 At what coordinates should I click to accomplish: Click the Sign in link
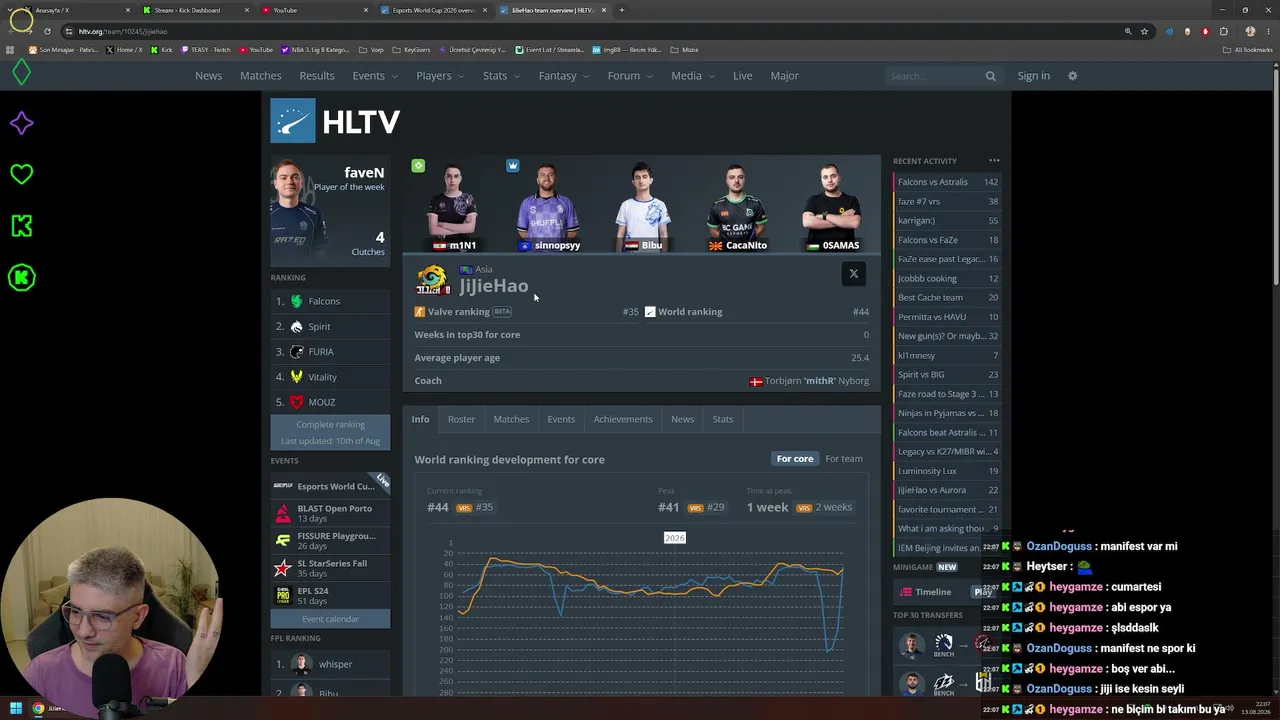point(1033,76)
